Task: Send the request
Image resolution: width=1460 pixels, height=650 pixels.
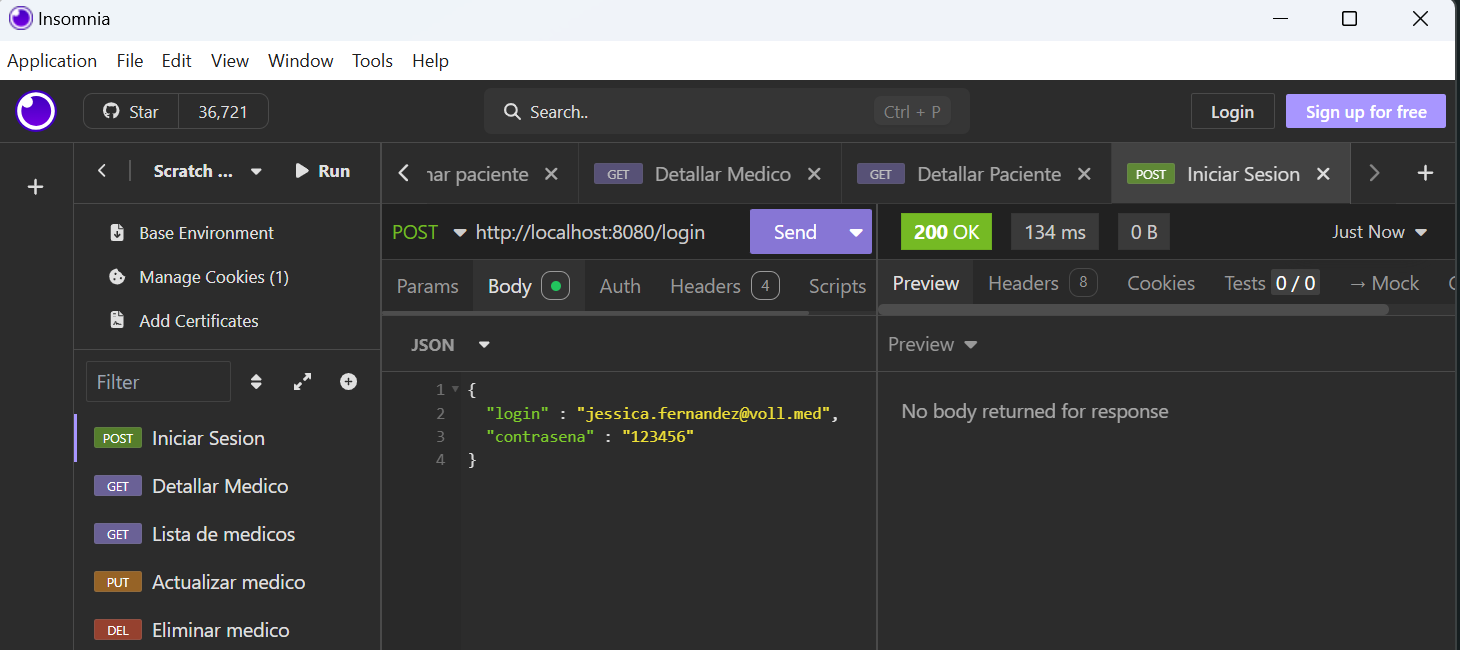Action: (x=795, y=232)
